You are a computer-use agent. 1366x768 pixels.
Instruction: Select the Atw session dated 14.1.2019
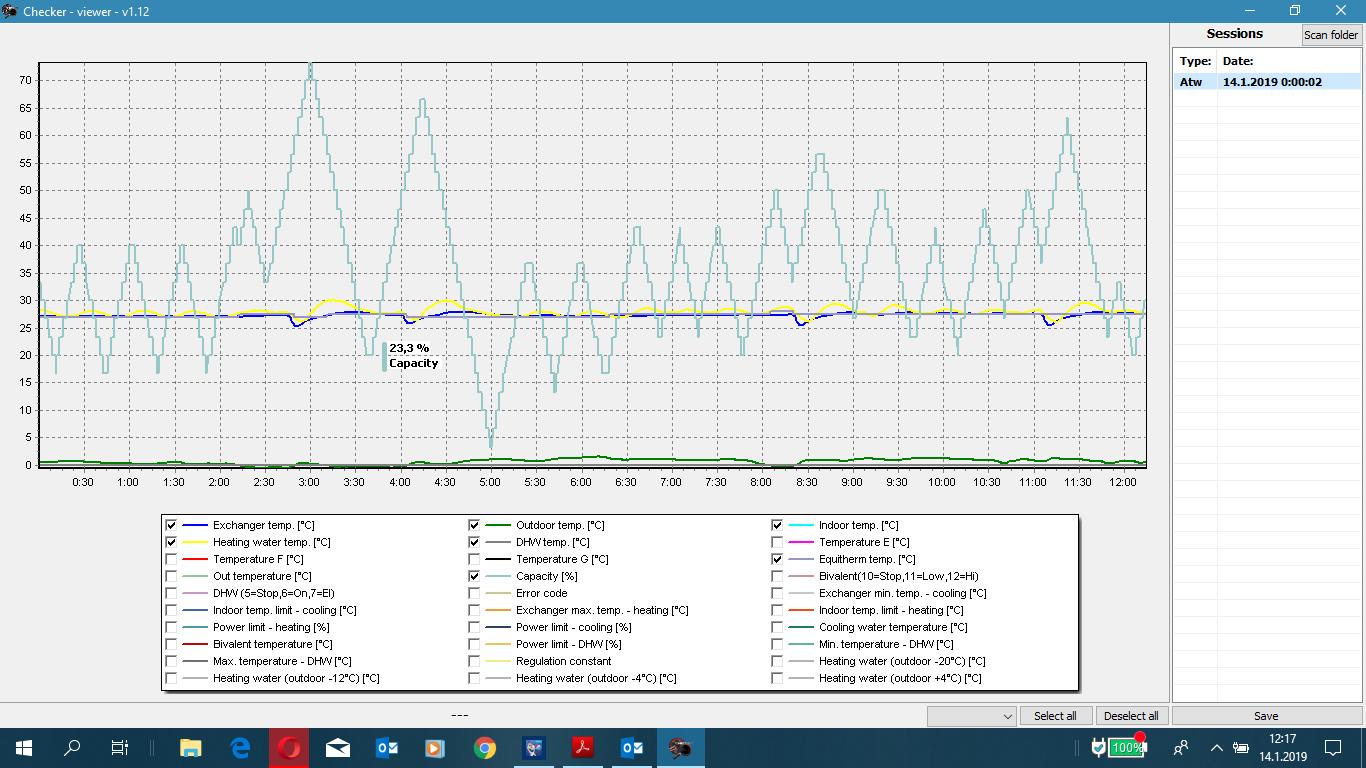coord(1270,82)
